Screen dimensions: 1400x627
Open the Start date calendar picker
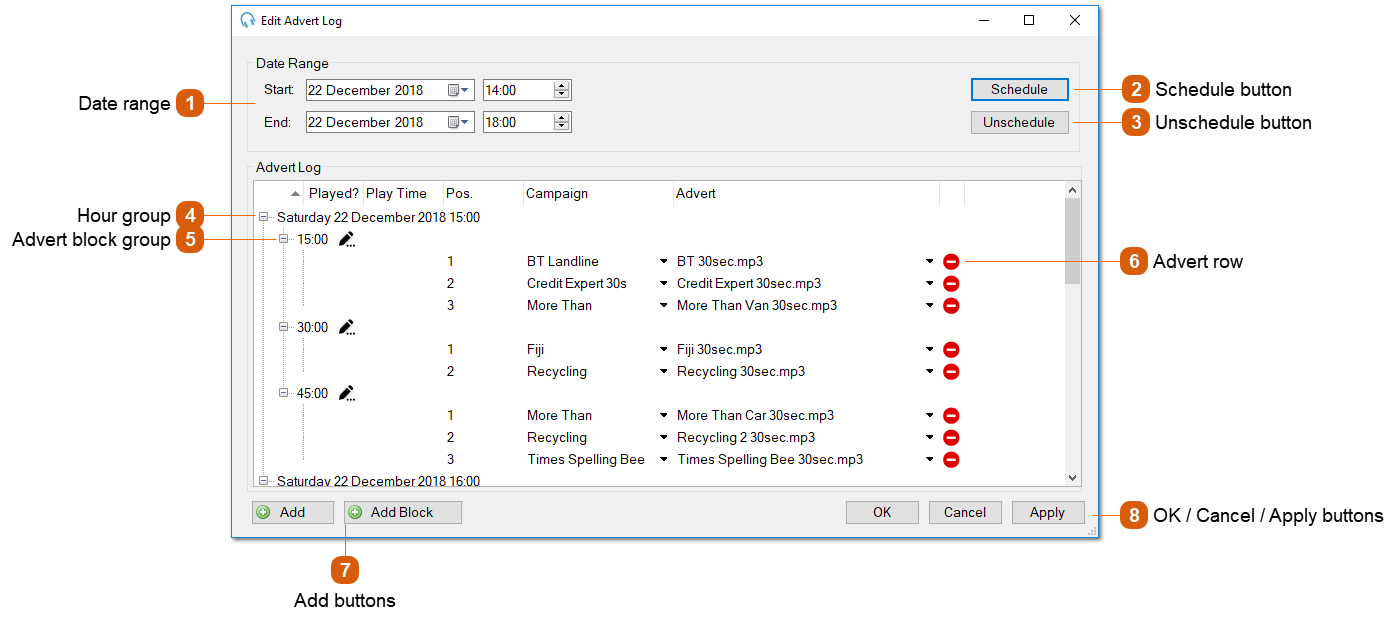458,91
